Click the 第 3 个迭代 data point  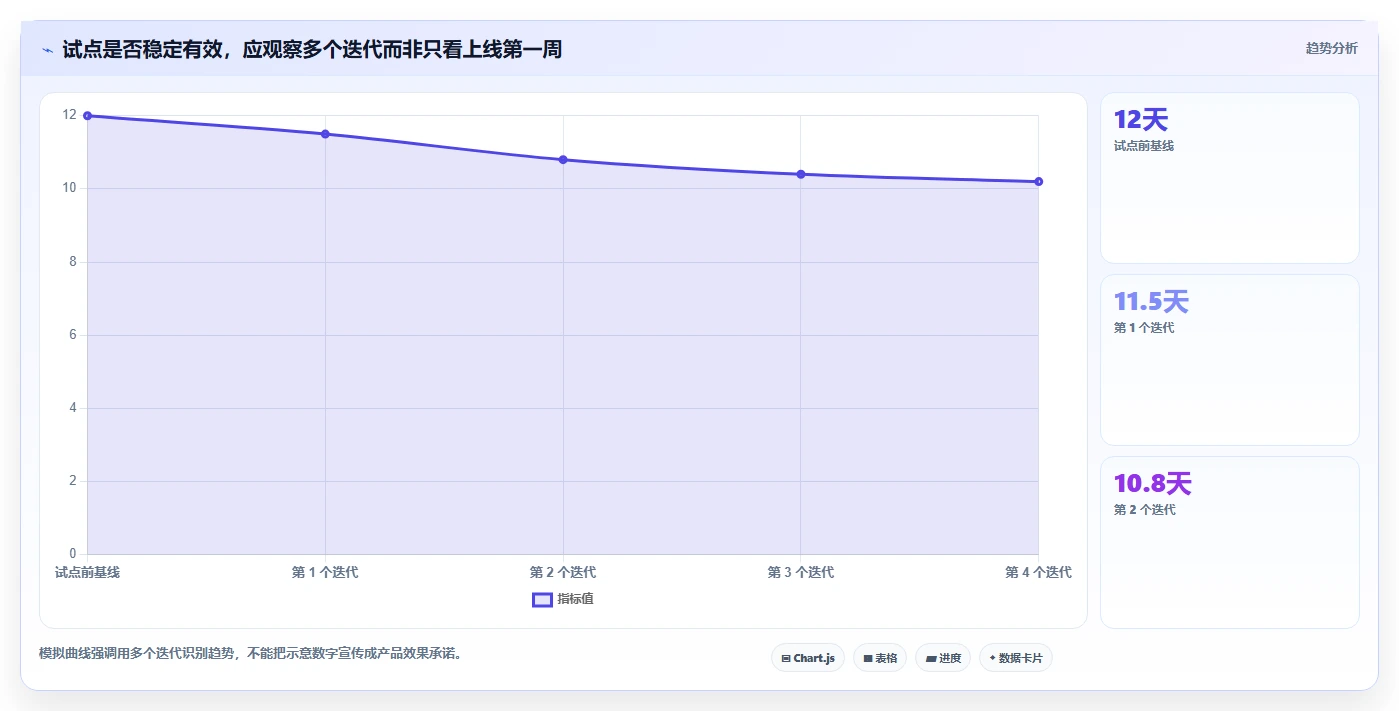[801, 174]
